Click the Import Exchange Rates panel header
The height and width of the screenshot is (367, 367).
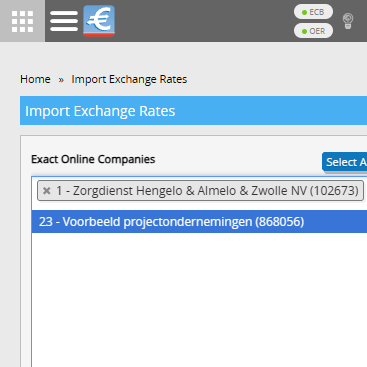coord(193,111)
